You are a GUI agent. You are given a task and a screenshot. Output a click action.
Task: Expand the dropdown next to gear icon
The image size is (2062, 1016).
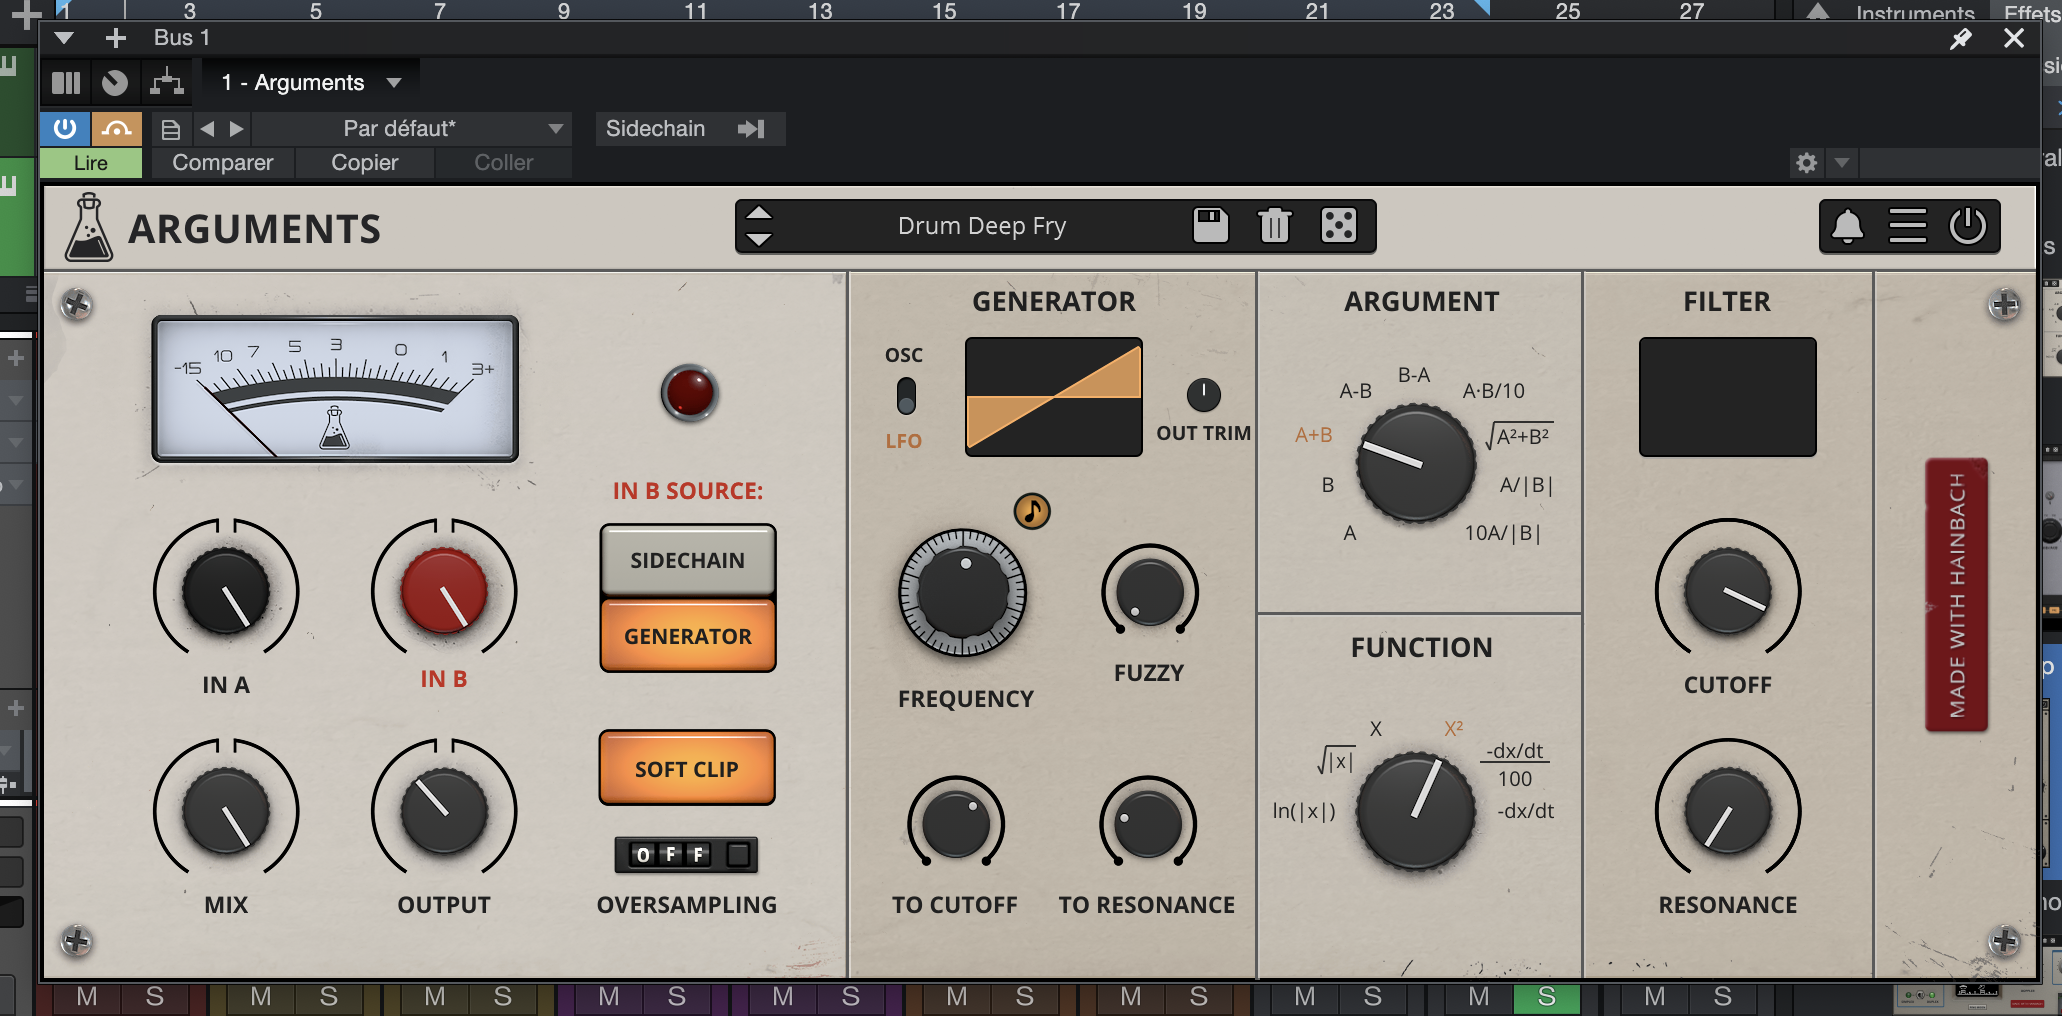1841,162
